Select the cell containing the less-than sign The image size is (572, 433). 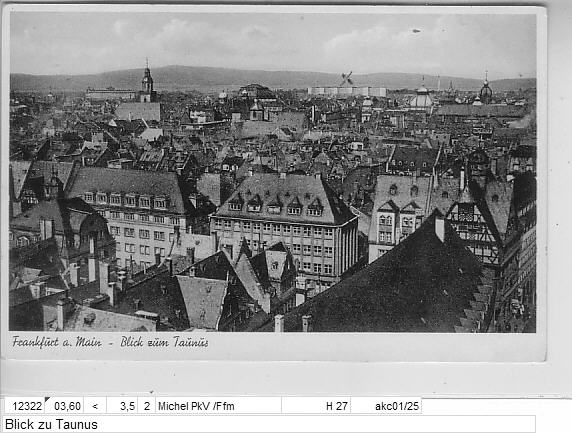(x=95, y=405)
